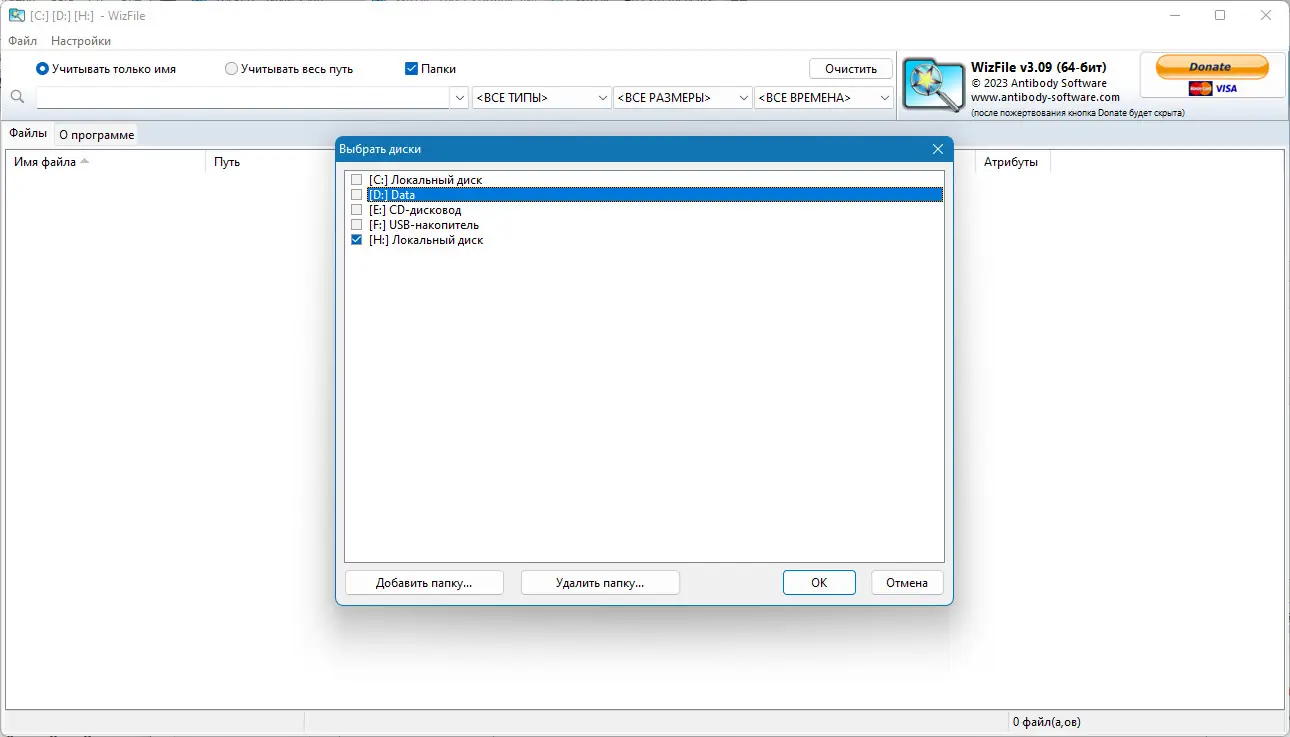This screenshot has width=1290, height=737.
Task: Uncheck the [H:] Локальный диск checkbox
Action: coord(356,240)
